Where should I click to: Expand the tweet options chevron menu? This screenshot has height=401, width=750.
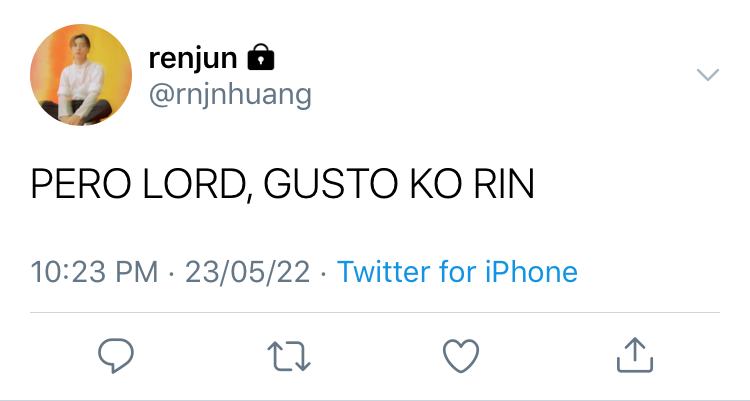(x=708, y=75)
